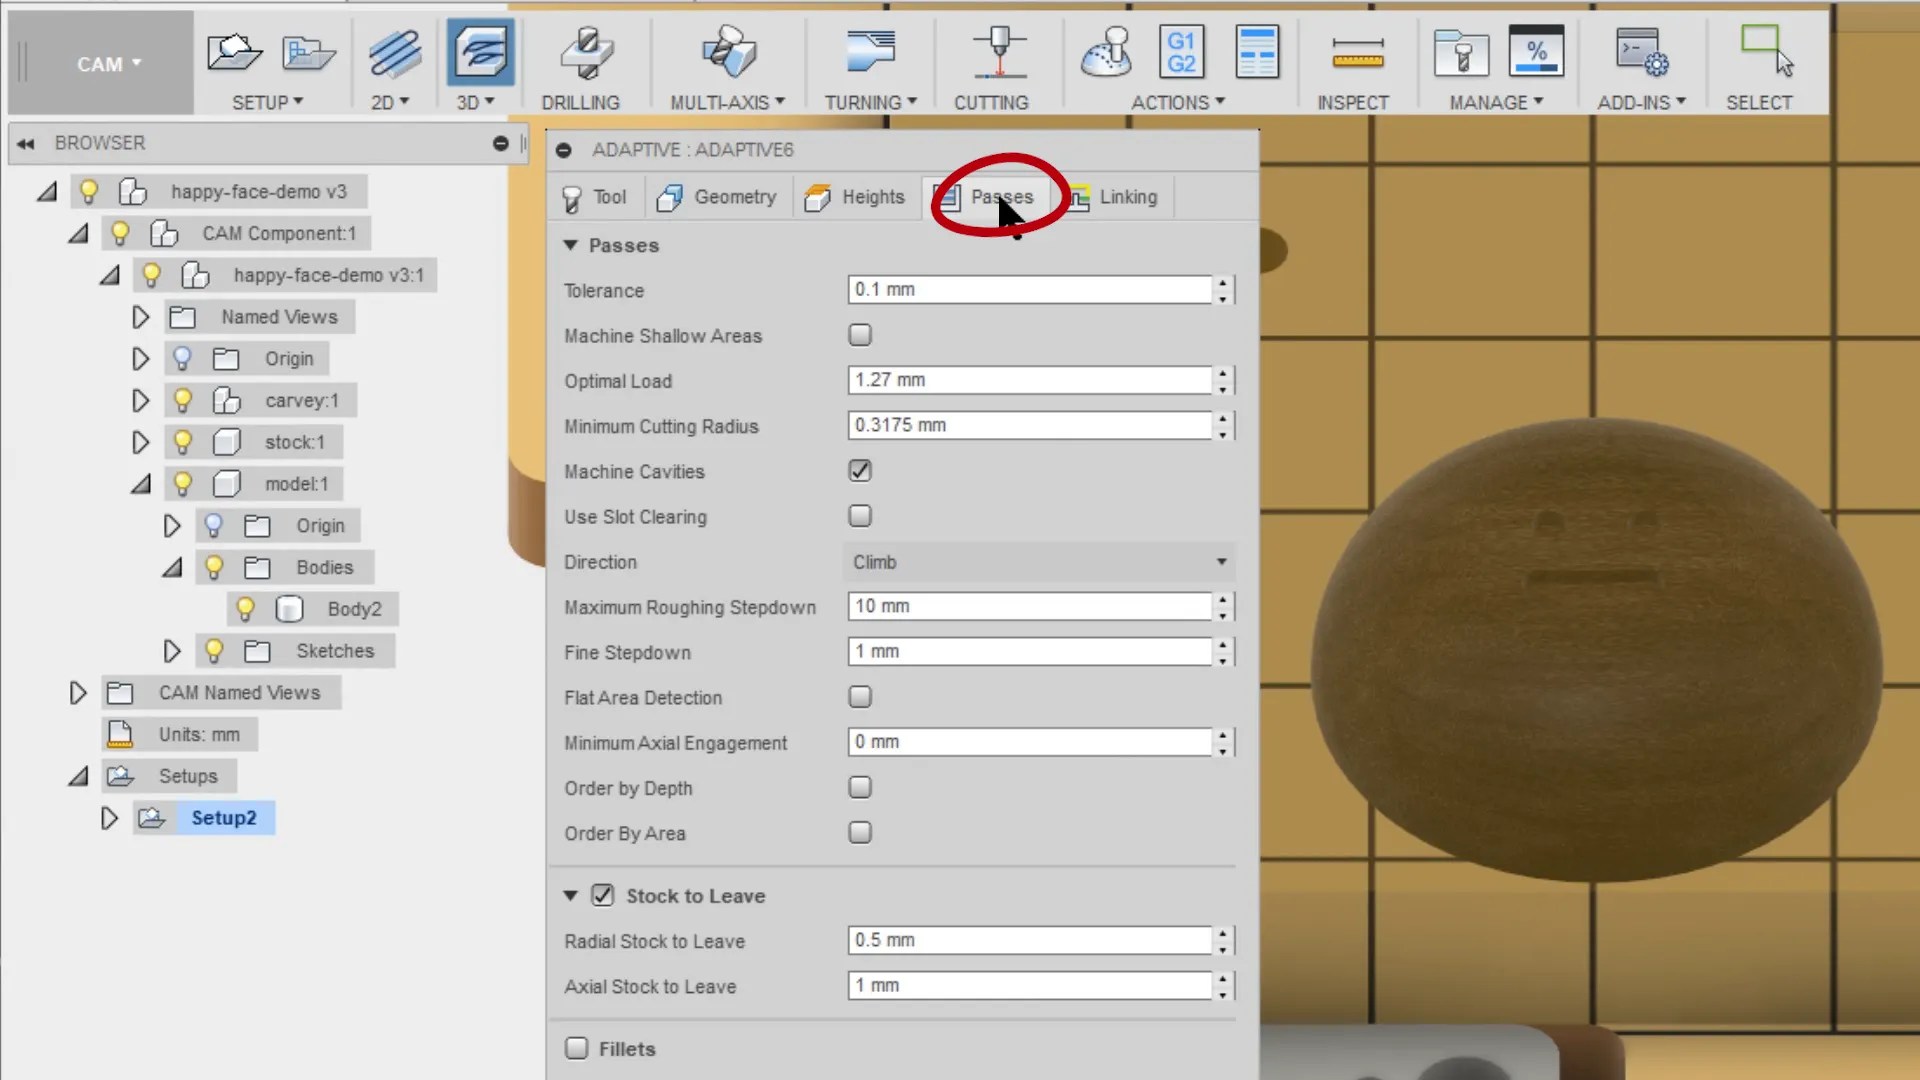1920x1080 pixels.
Task: Increase Tolerance with the stepper arrow
Action: [1224, 284]
